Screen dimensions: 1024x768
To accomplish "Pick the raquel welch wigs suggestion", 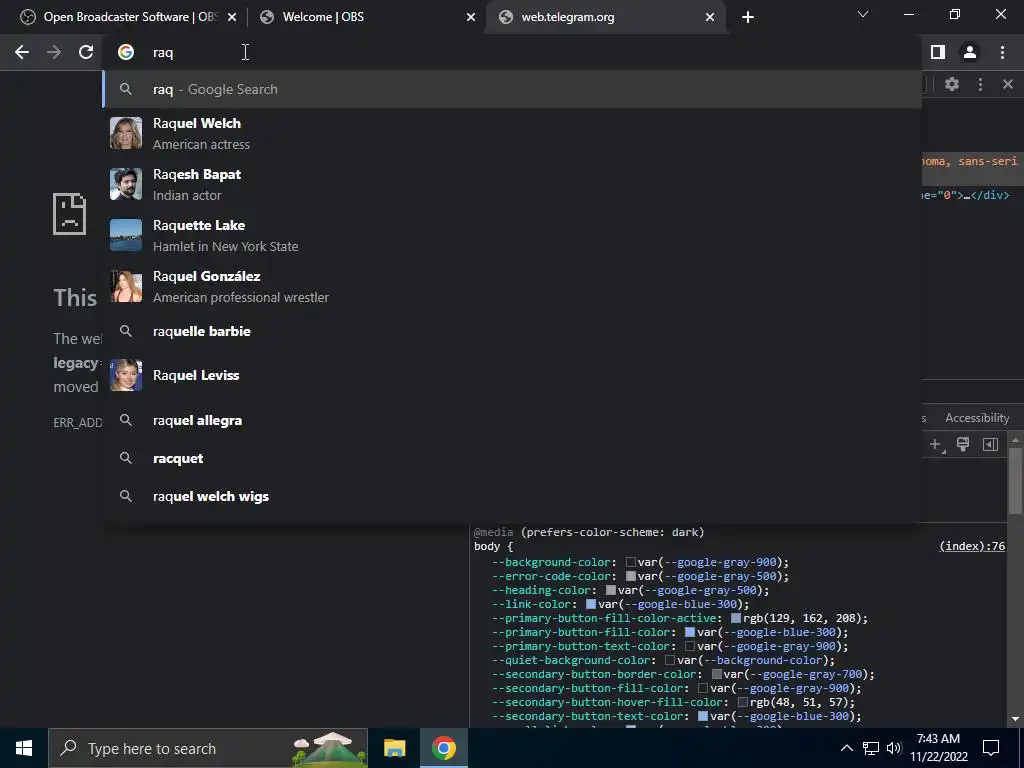I will [512, 496].
